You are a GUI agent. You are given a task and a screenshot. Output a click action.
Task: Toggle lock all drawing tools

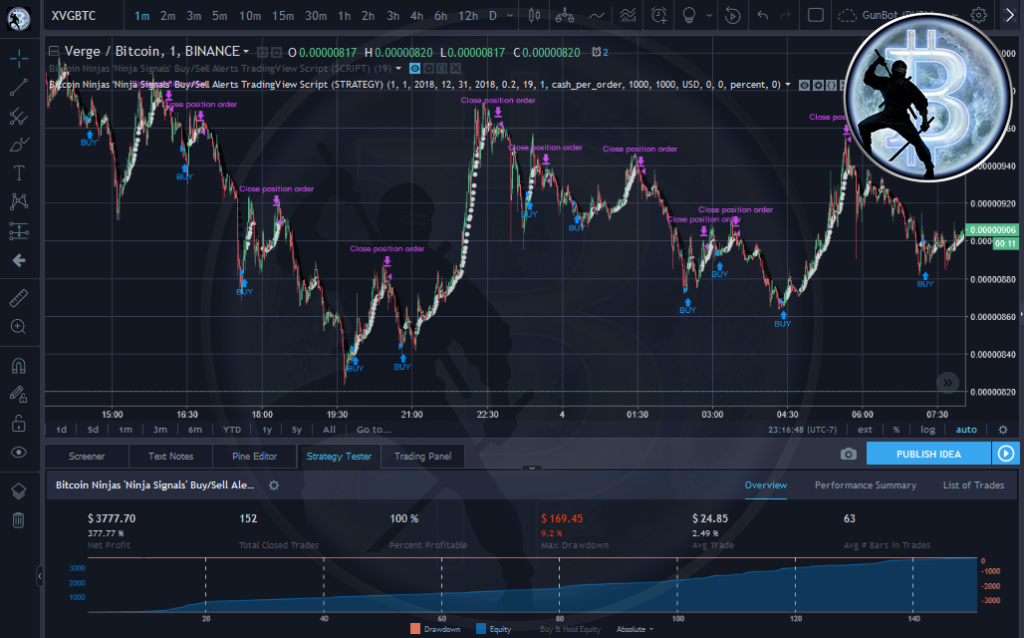(x=19, y=424)
